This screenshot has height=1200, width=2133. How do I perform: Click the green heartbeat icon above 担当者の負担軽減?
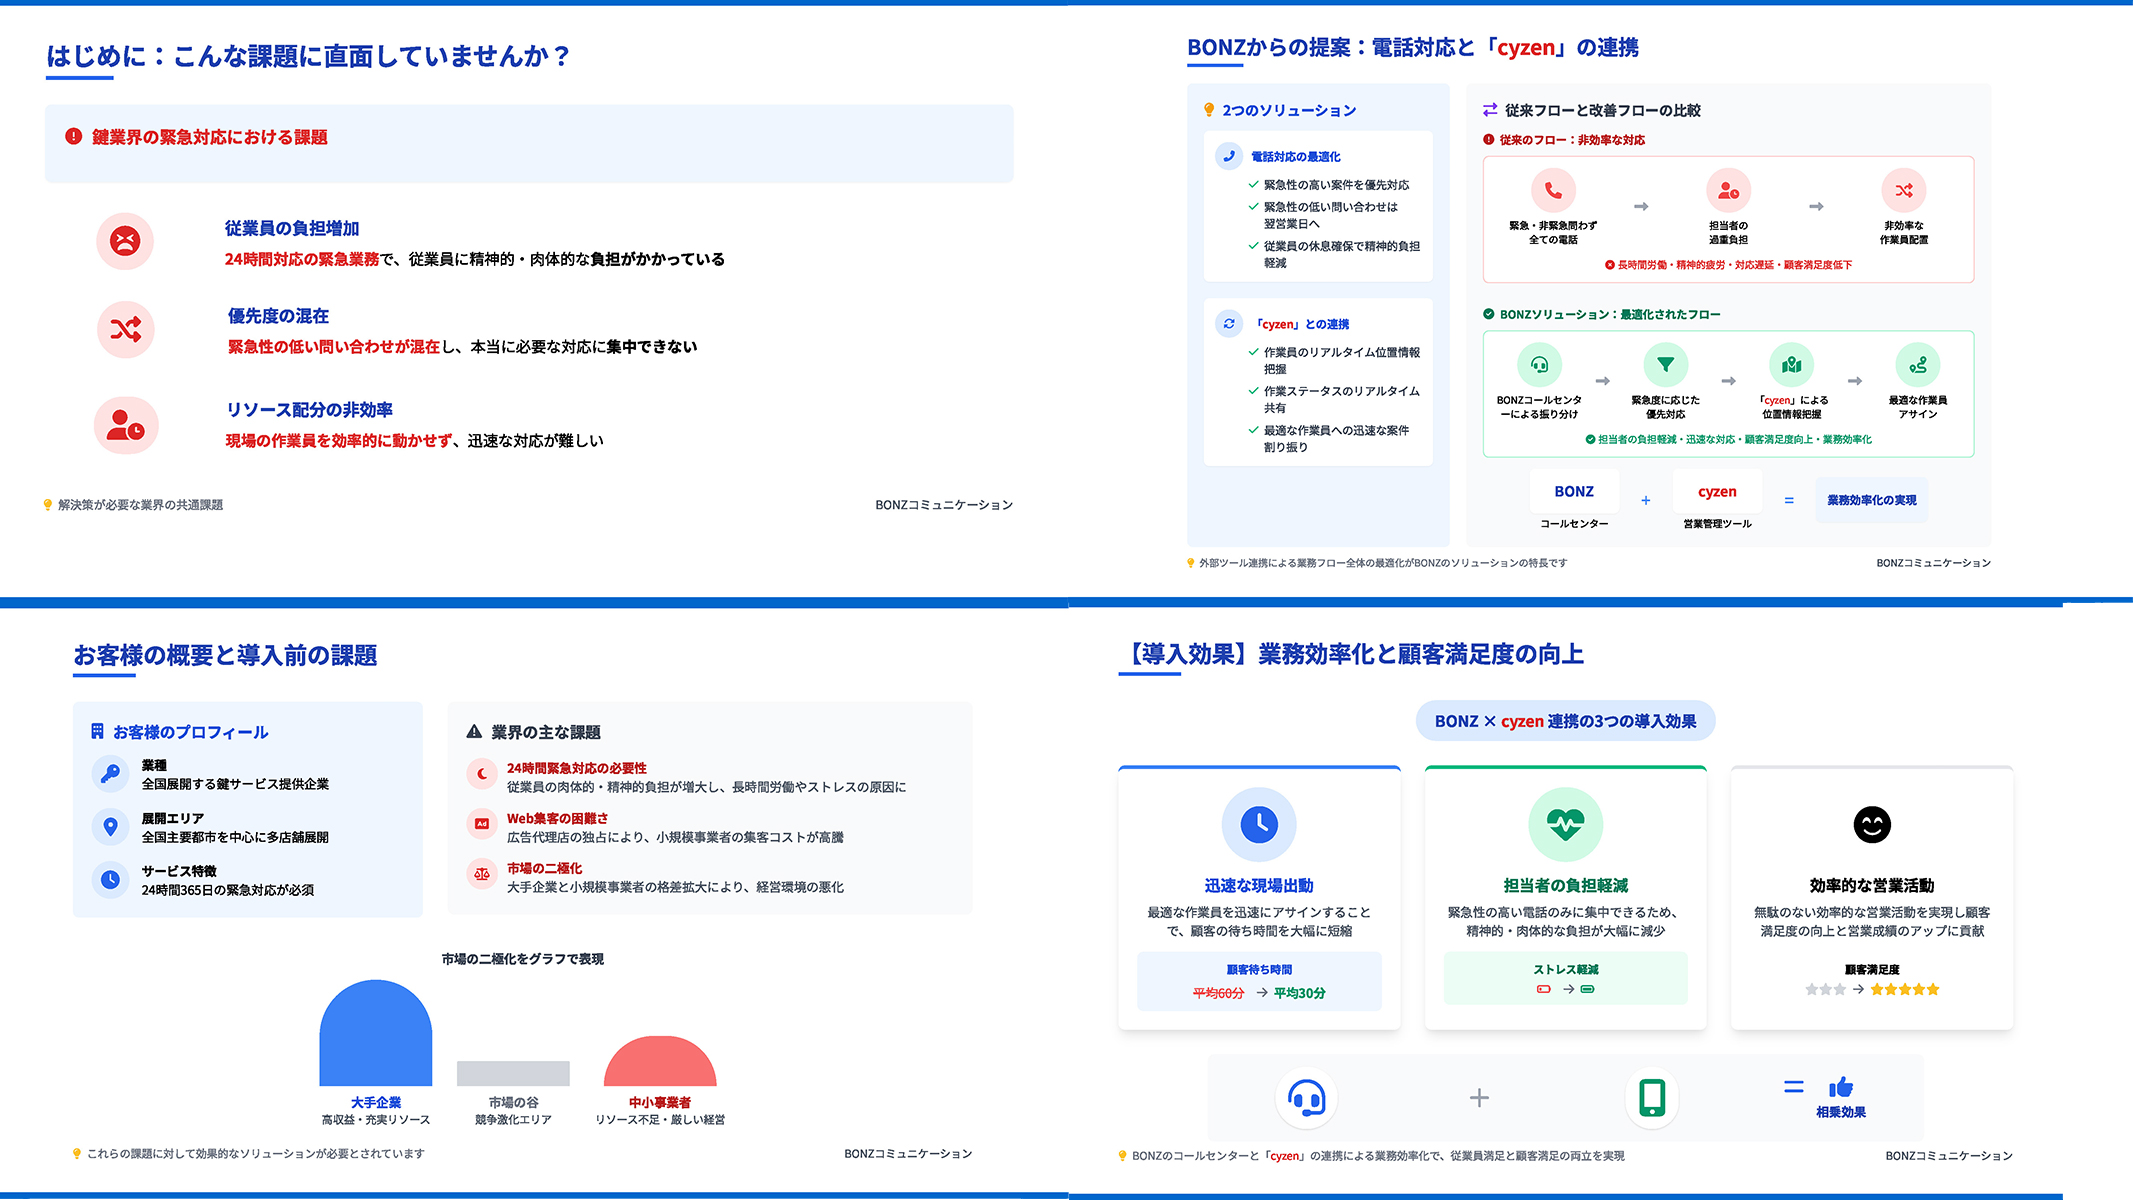point(1565,824)
